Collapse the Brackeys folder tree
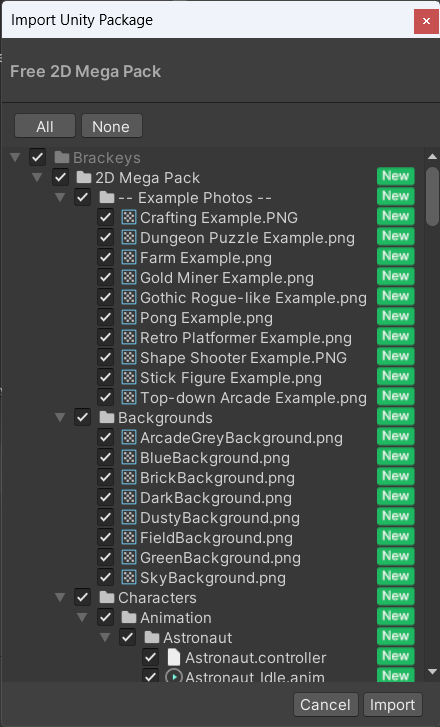Viewport: 440px width, 727px height. click(x=15, y=157)
